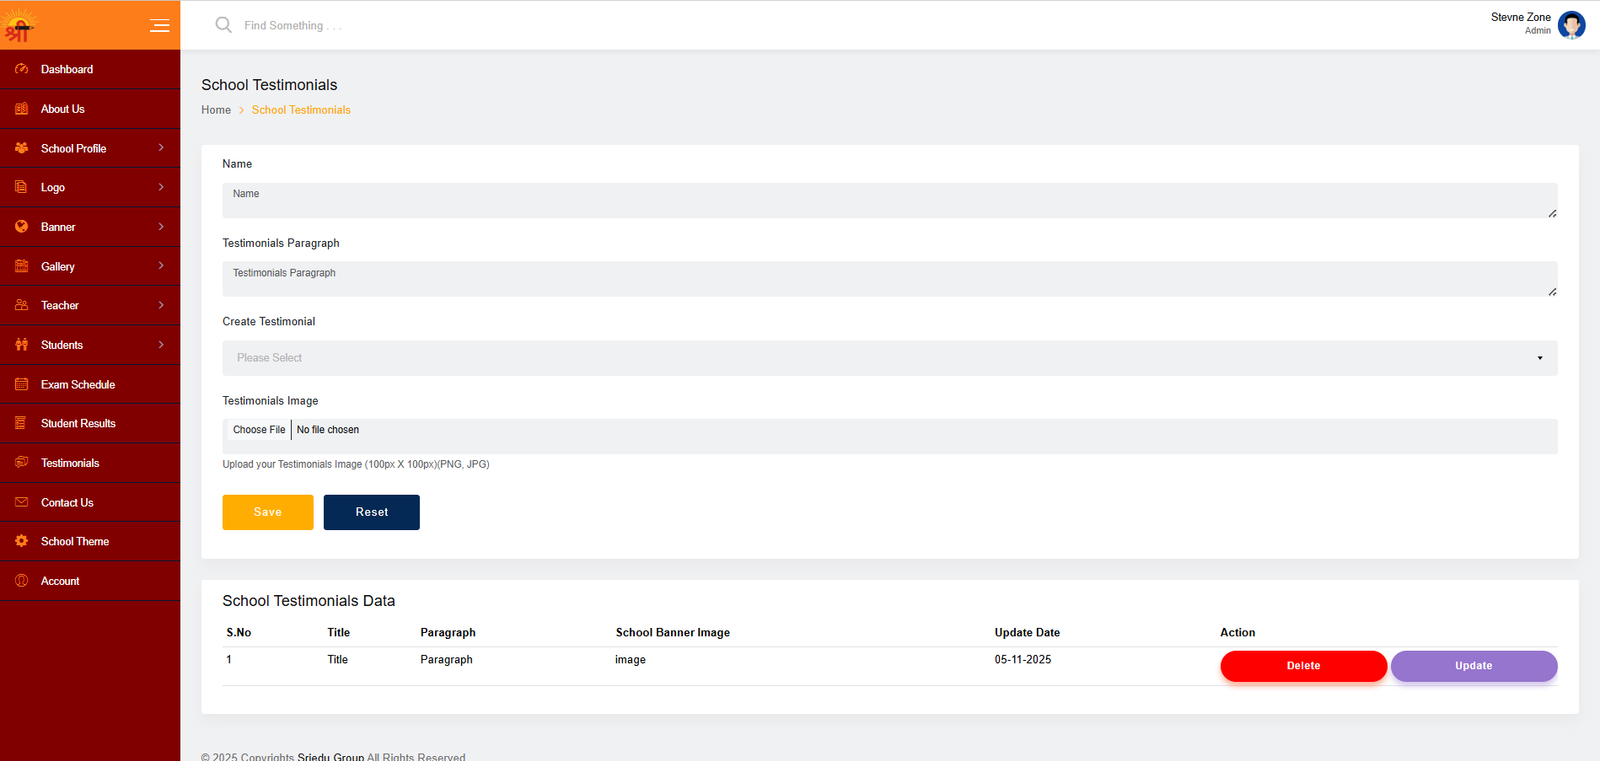The height and width of the screenshot is (761, 1600).
Task: Expand the Banner submenu chevron
Action: point(161,227)
